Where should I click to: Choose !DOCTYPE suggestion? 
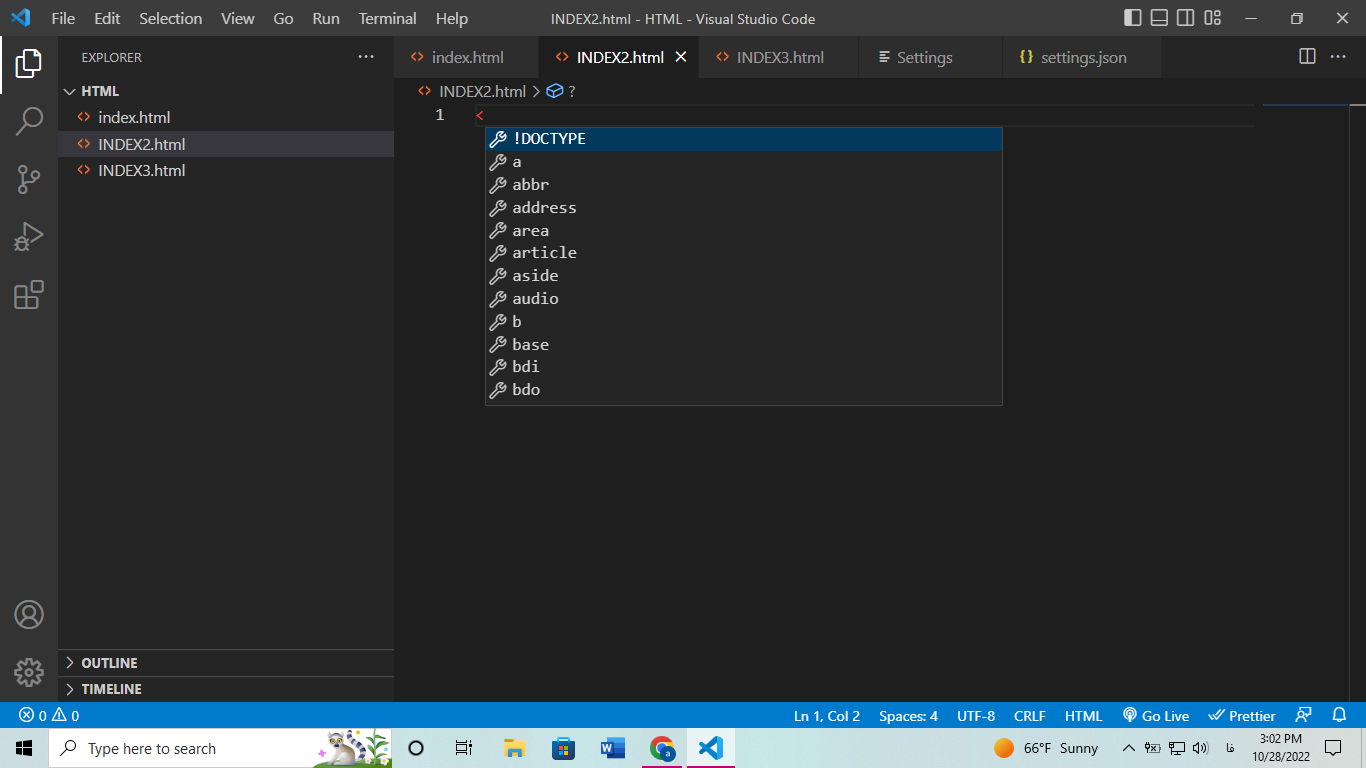click(x=743, y=139)
